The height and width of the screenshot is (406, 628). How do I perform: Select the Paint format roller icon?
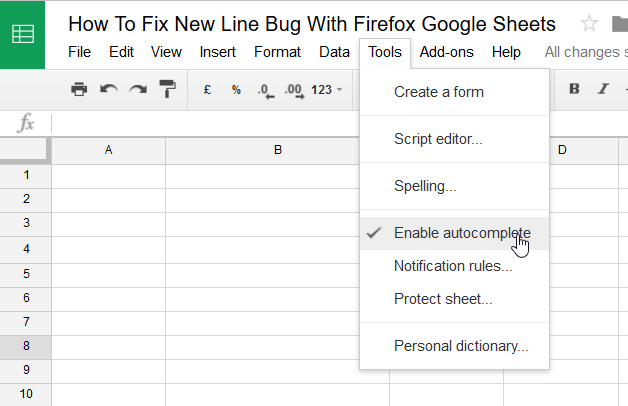167,89
